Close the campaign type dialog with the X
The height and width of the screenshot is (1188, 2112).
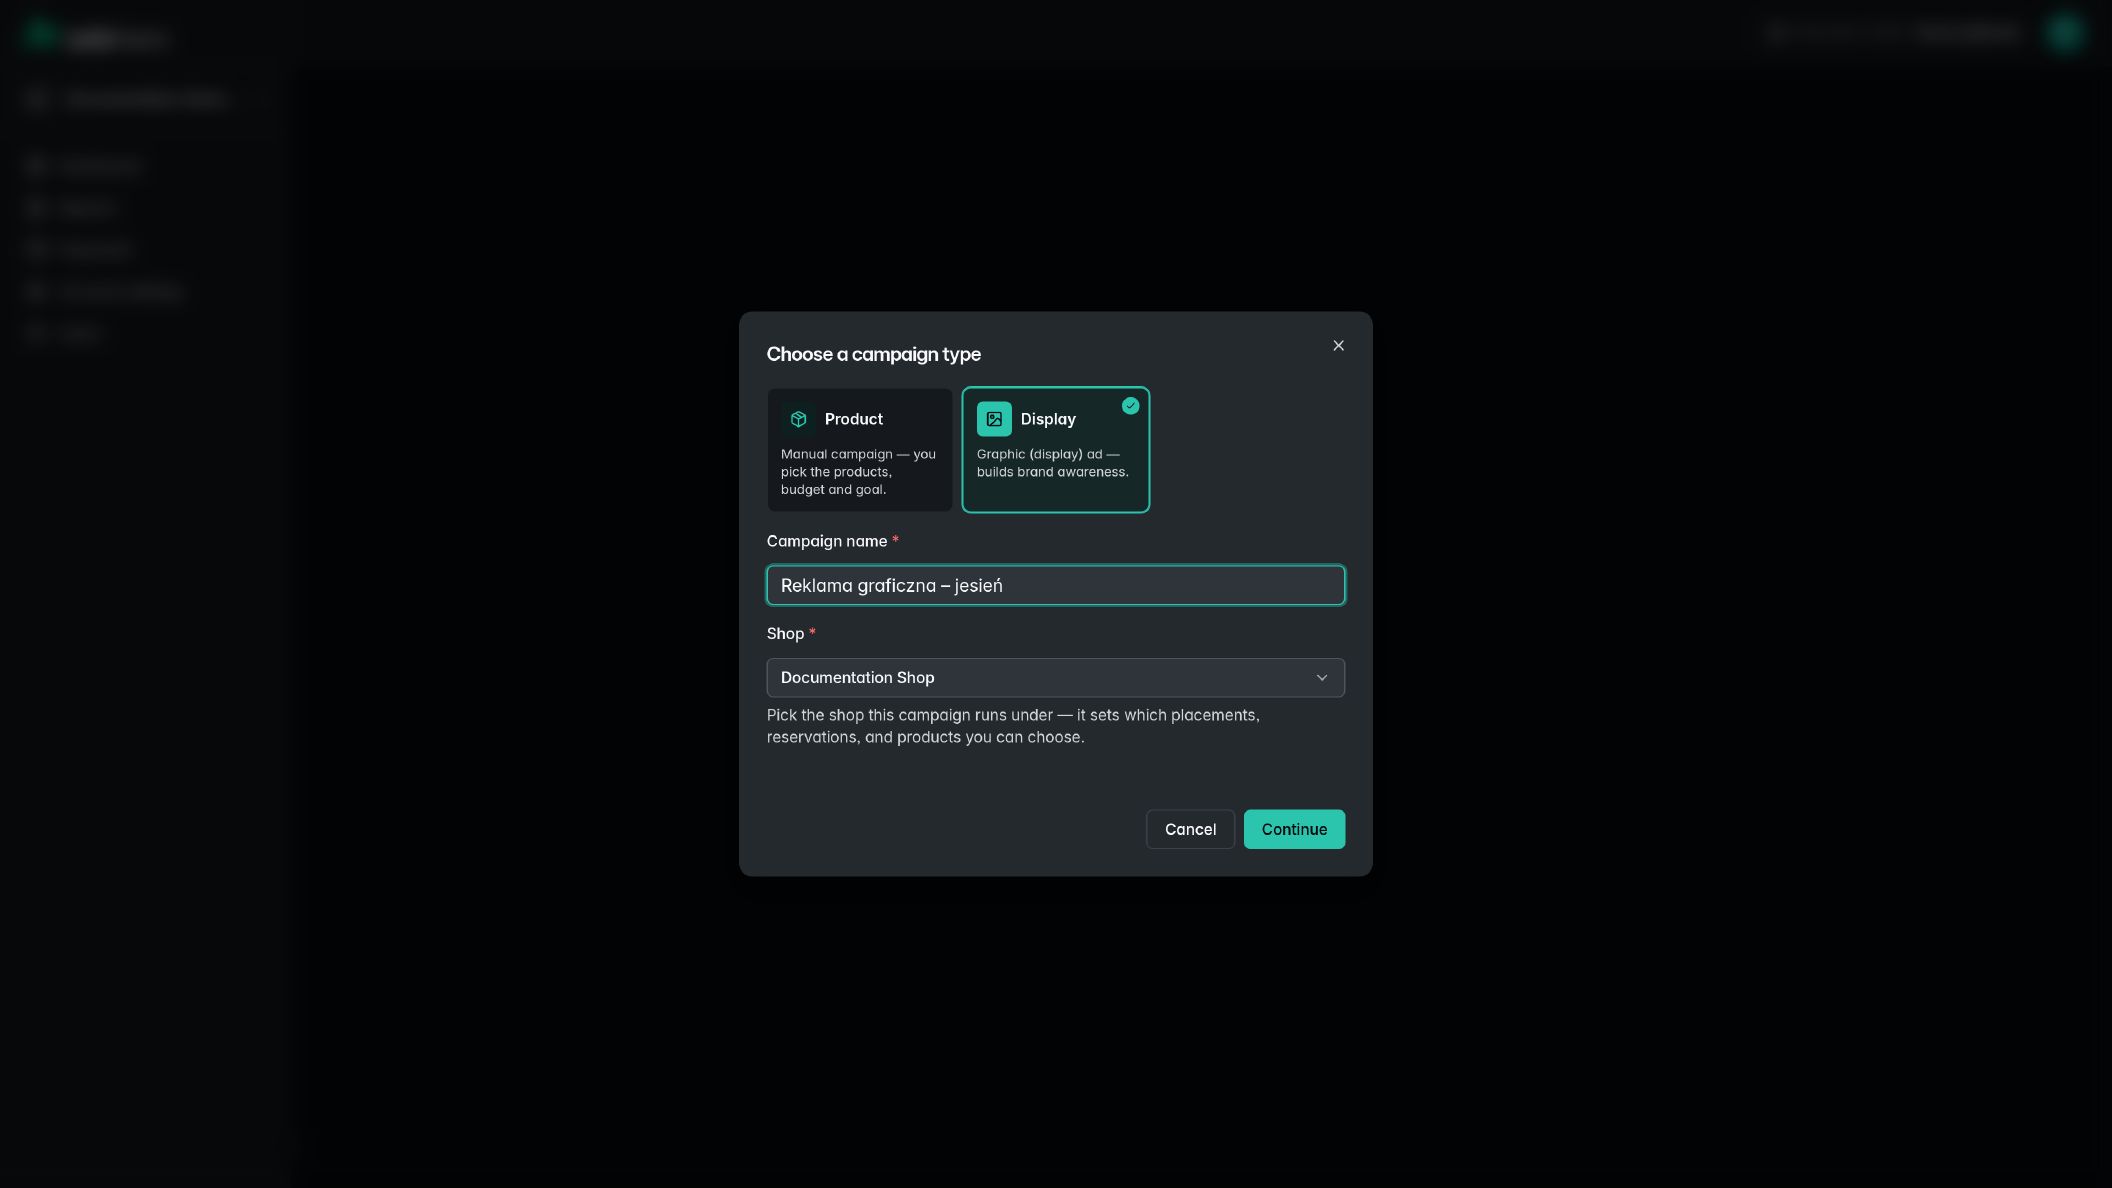pos(1338,346)
